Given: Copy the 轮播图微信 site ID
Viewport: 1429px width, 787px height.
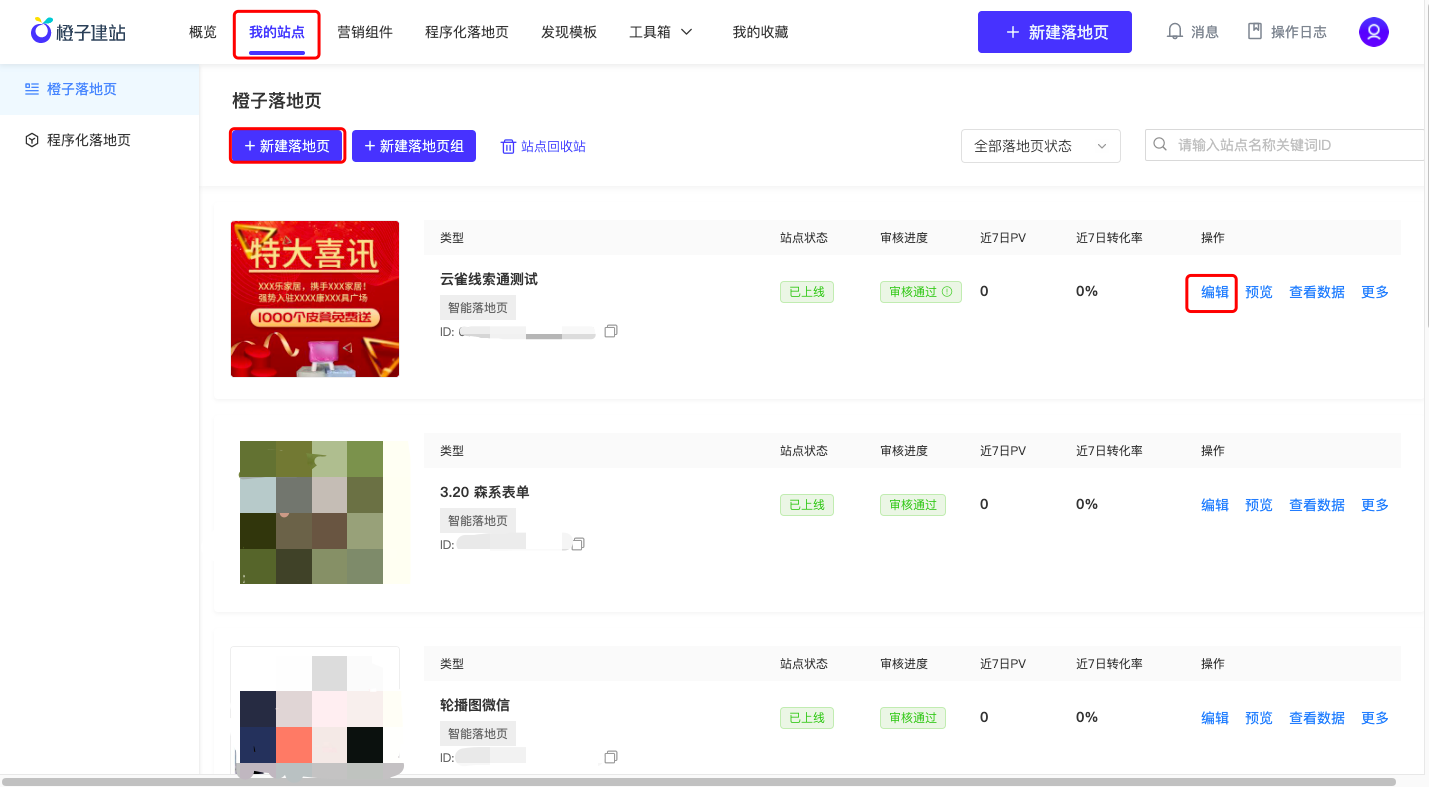Looking at the screenshot, I should 610,757.
